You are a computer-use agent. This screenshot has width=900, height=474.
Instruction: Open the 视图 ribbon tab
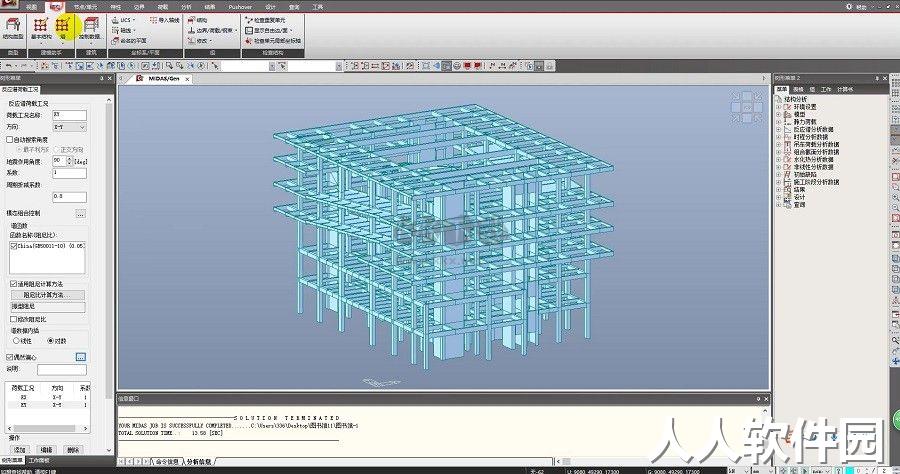(32, 7)
